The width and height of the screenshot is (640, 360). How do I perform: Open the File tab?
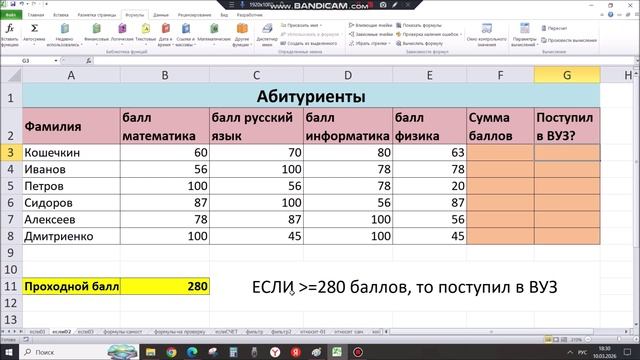(11, 15)
